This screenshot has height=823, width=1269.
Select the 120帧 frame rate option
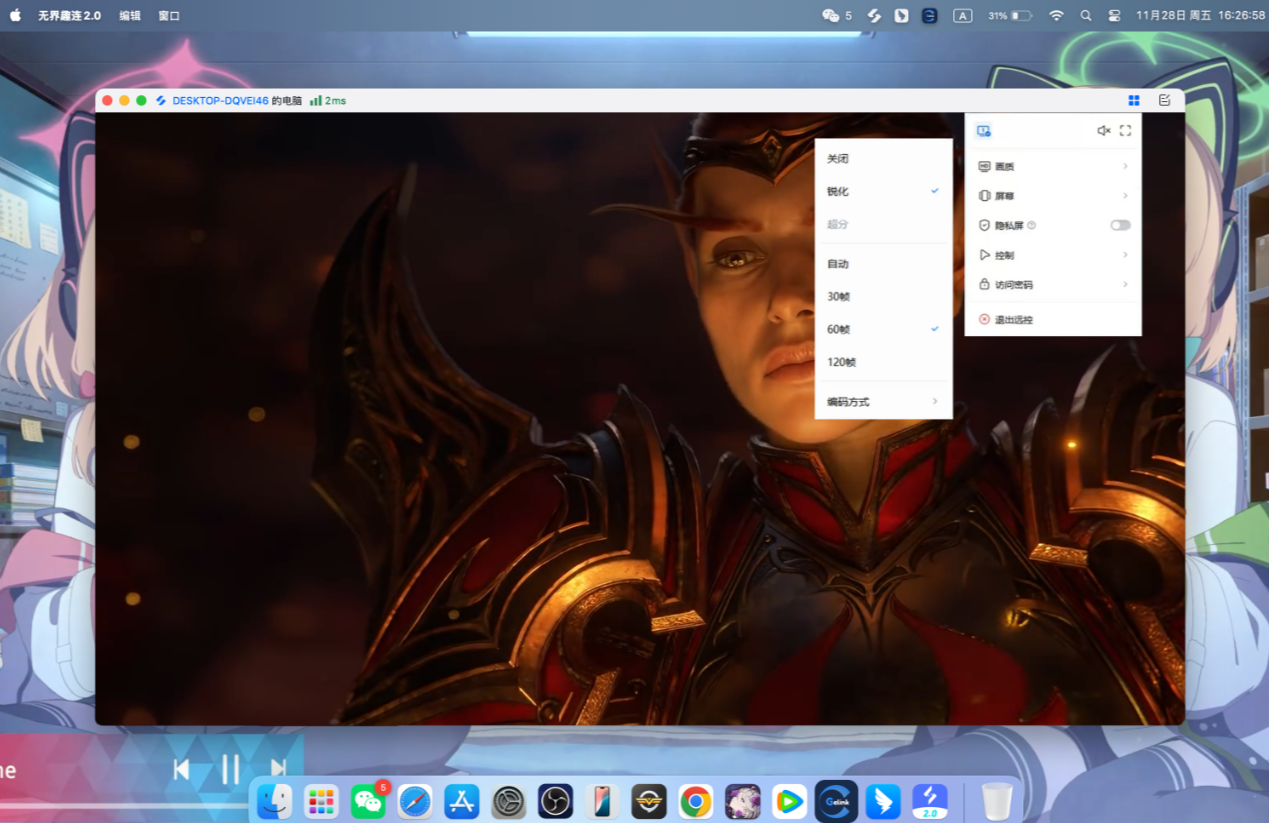(x=841, y=362)
